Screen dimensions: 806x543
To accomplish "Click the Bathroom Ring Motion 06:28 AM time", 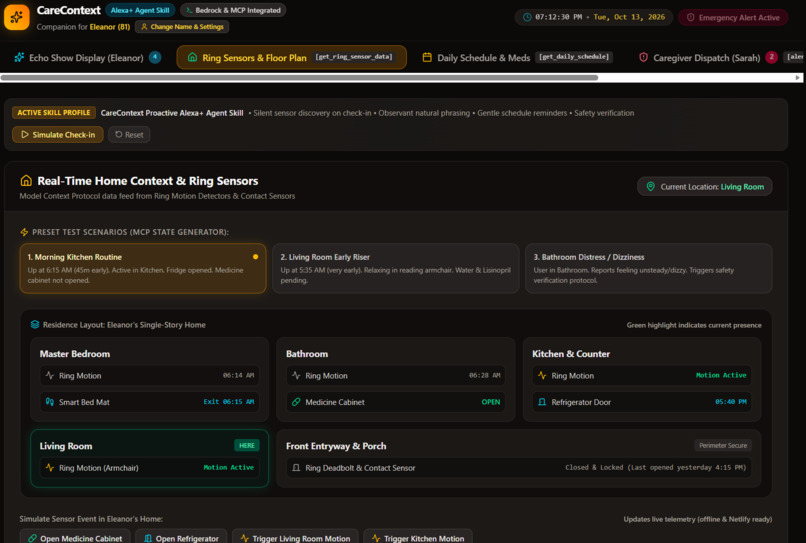I will 484,375.
